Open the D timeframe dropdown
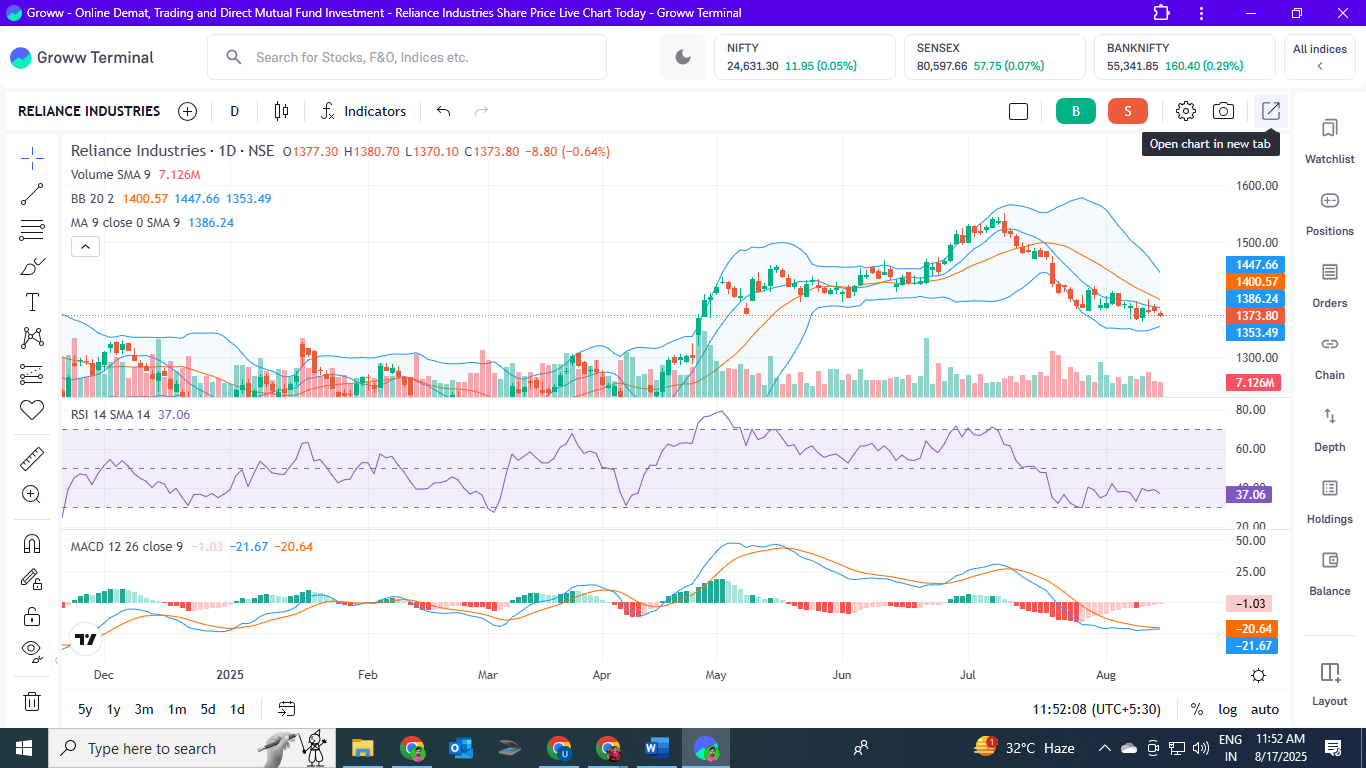 (234, 111)
